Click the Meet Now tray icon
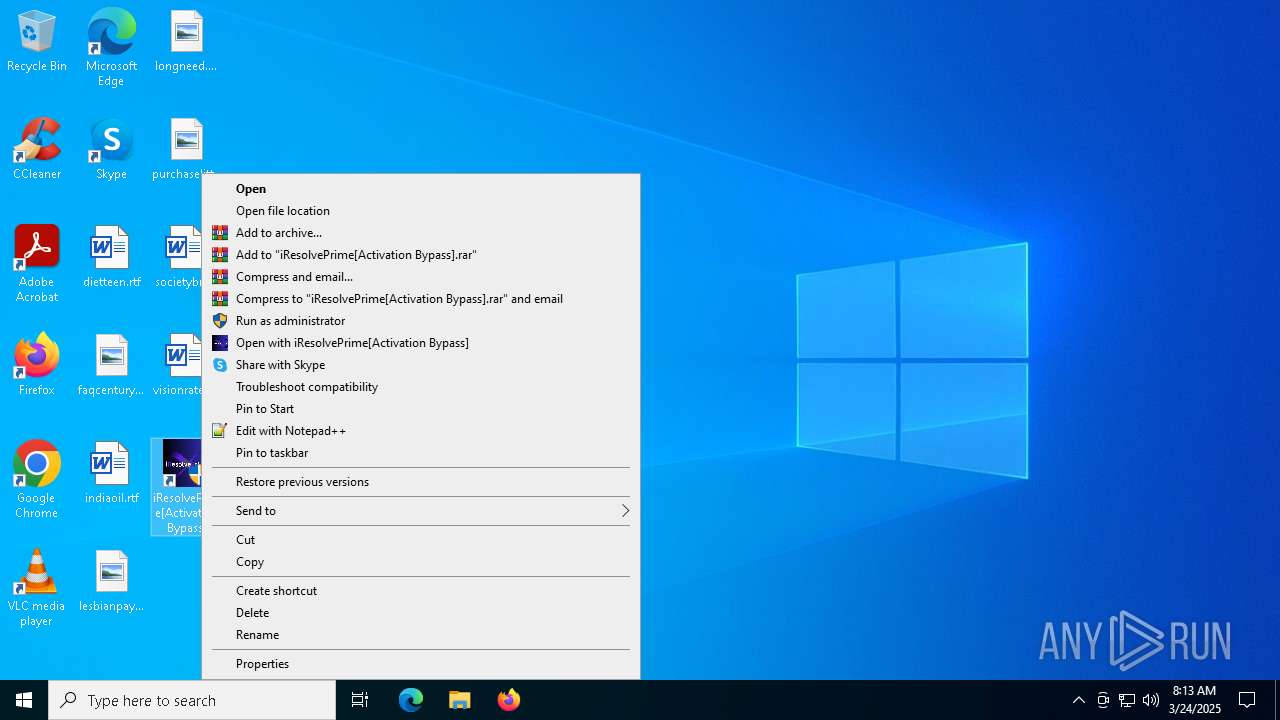The height and width of the screenshot is (720, 1280). [x=1103, y=700]
